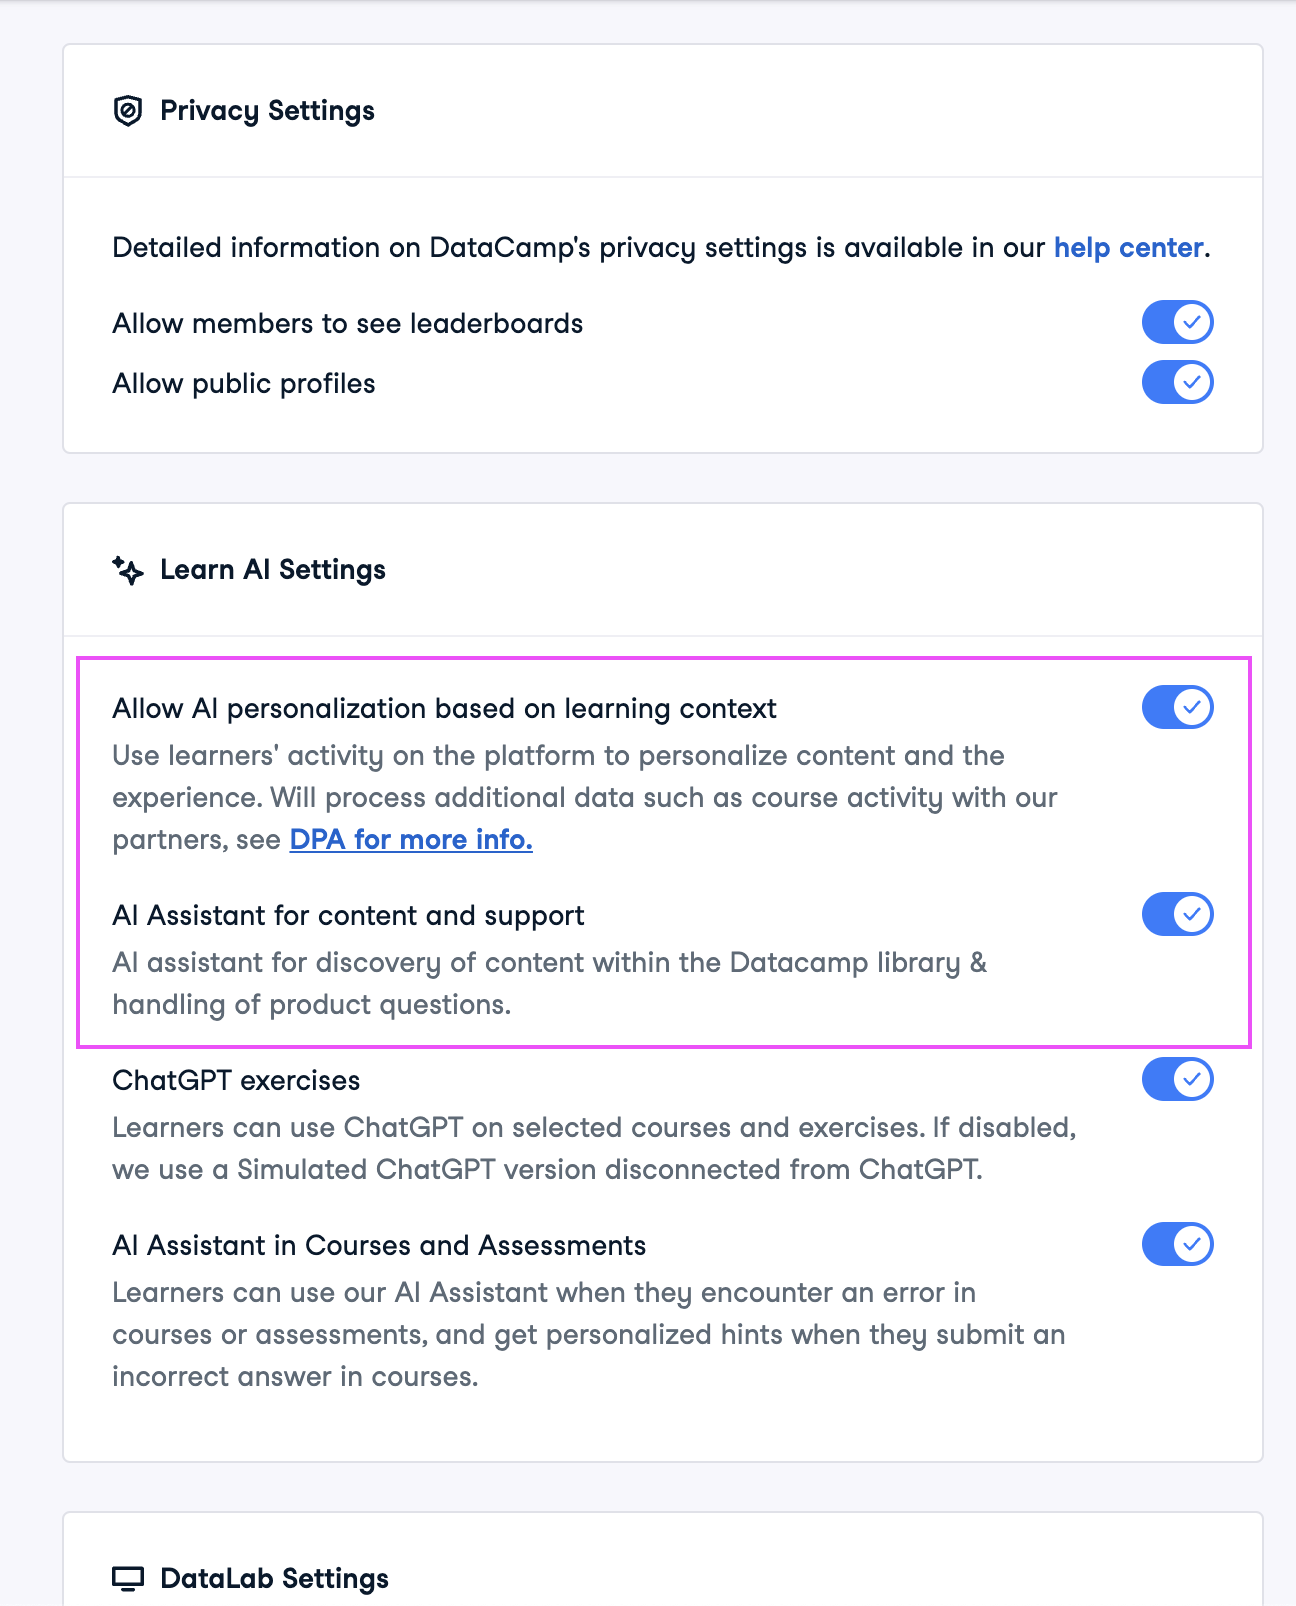Click the Privacy Settings shield icon
Image resolution: width=1296 pixels, height=1606 pixels.
pos(128,111)
